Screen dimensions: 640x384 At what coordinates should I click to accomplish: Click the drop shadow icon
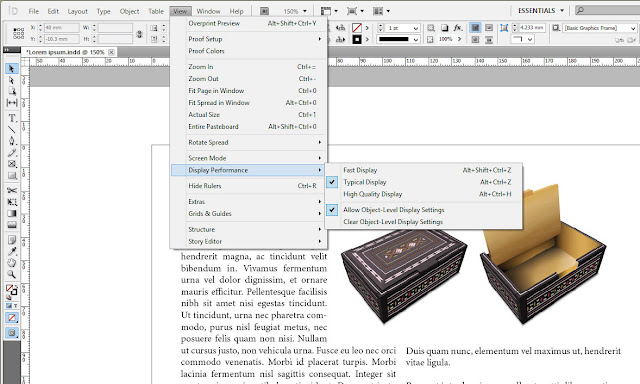pos(444,28)
